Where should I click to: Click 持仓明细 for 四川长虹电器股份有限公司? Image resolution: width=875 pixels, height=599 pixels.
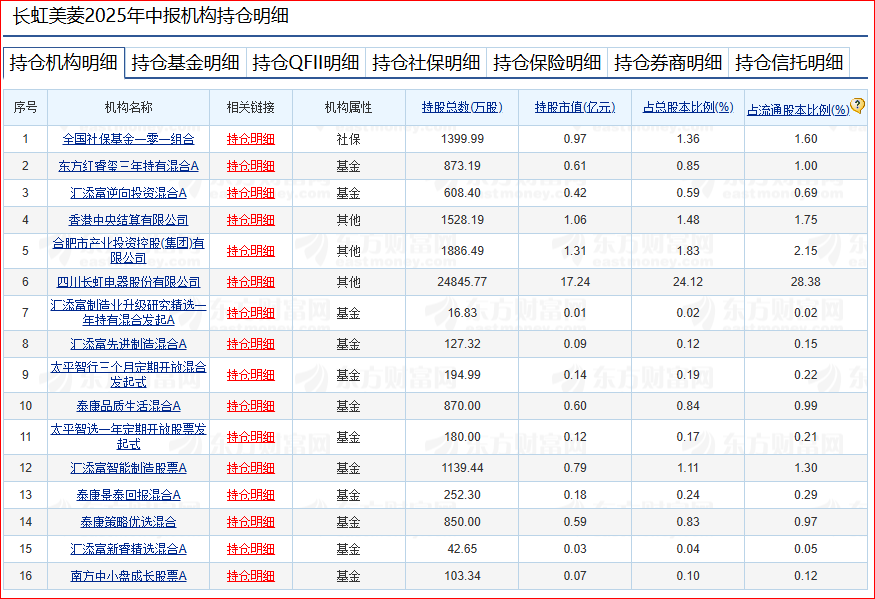click(251, 282)
